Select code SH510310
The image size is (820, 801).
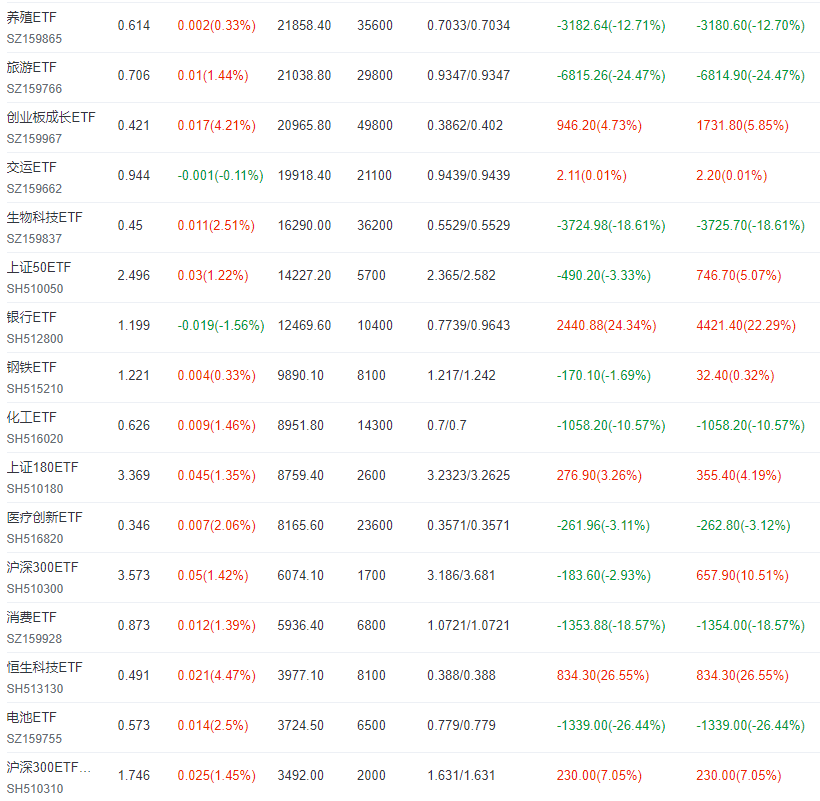[35, 789]
